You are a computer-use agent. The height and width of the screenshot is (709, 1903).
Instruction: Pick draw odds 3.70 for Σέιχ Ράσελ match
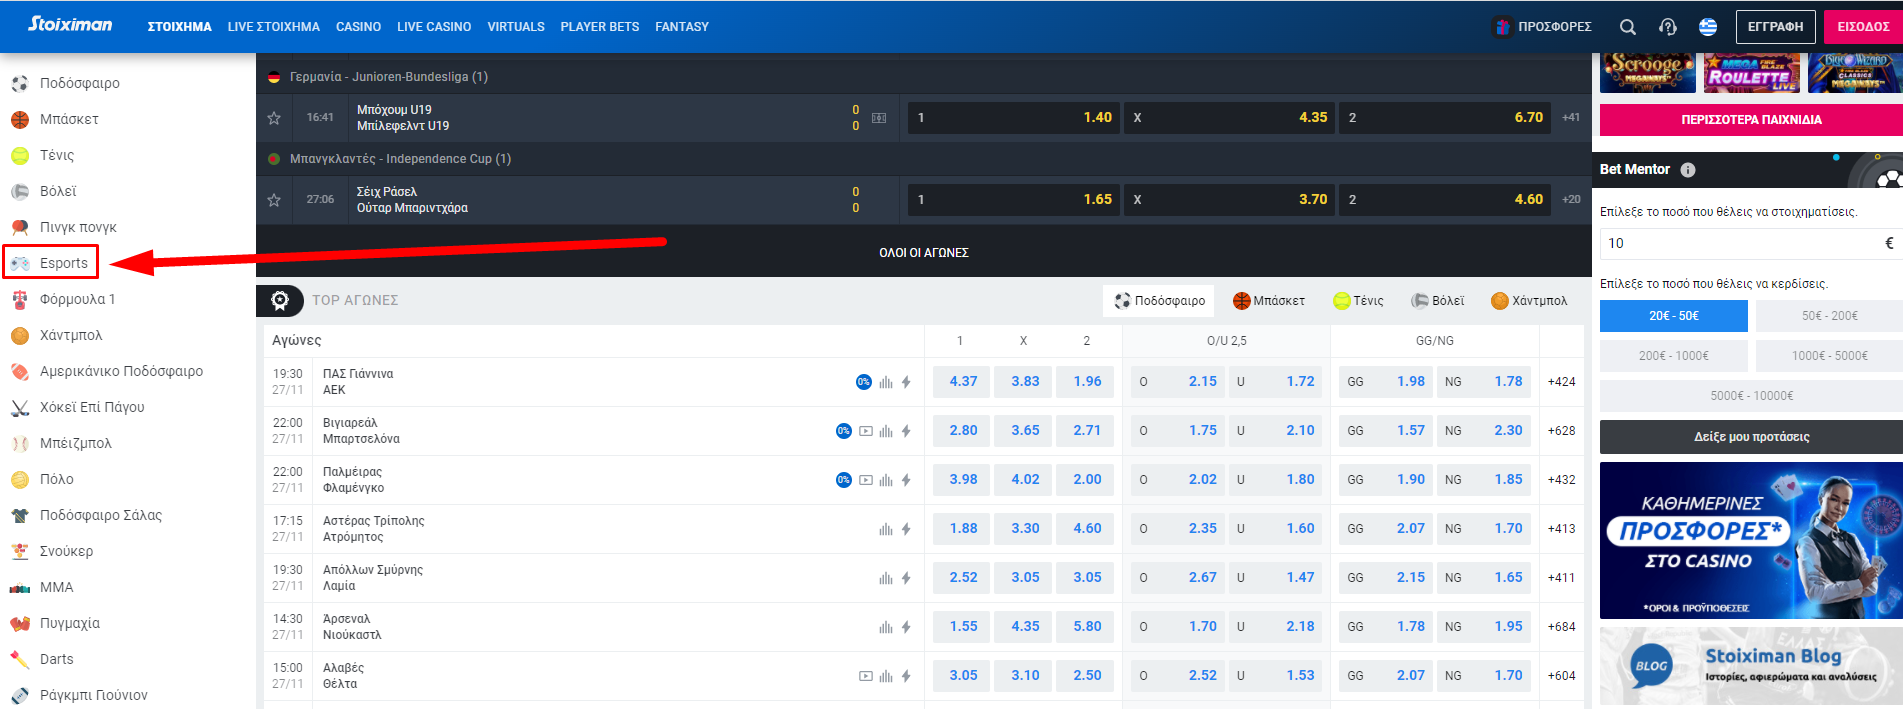tap(1229, 200)
